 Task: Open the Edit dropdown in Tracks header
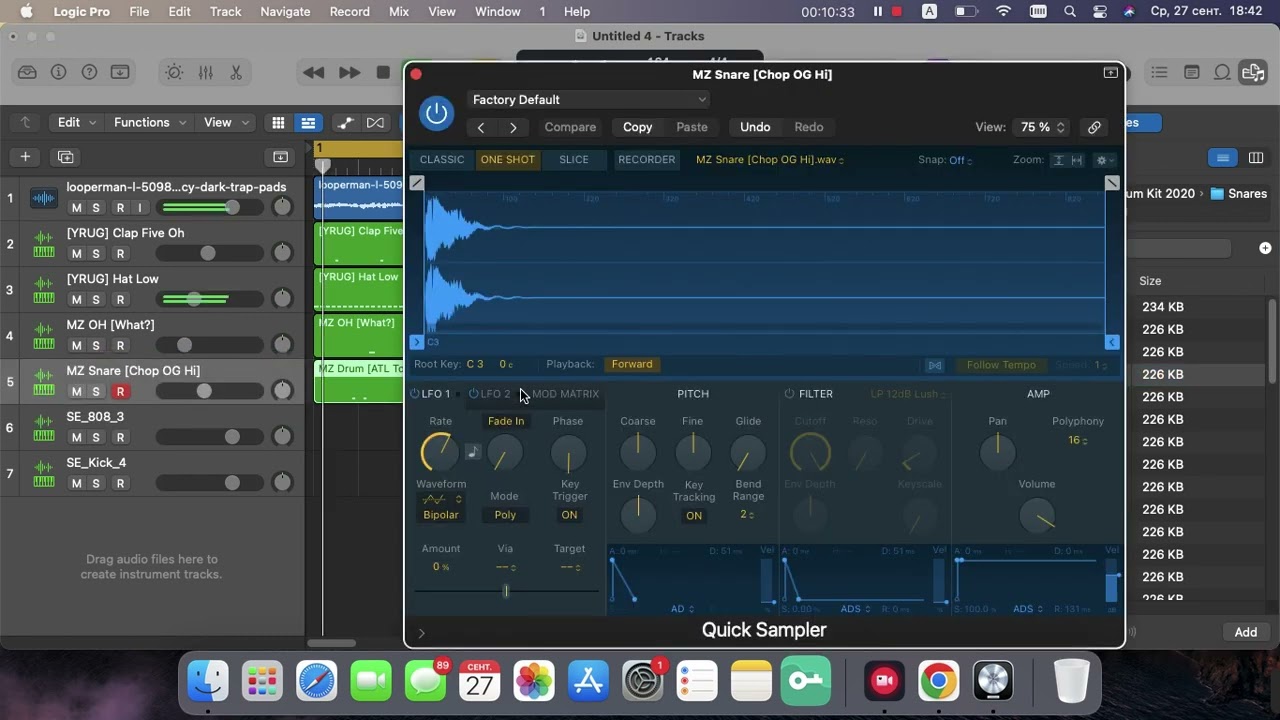click(77, 122)
